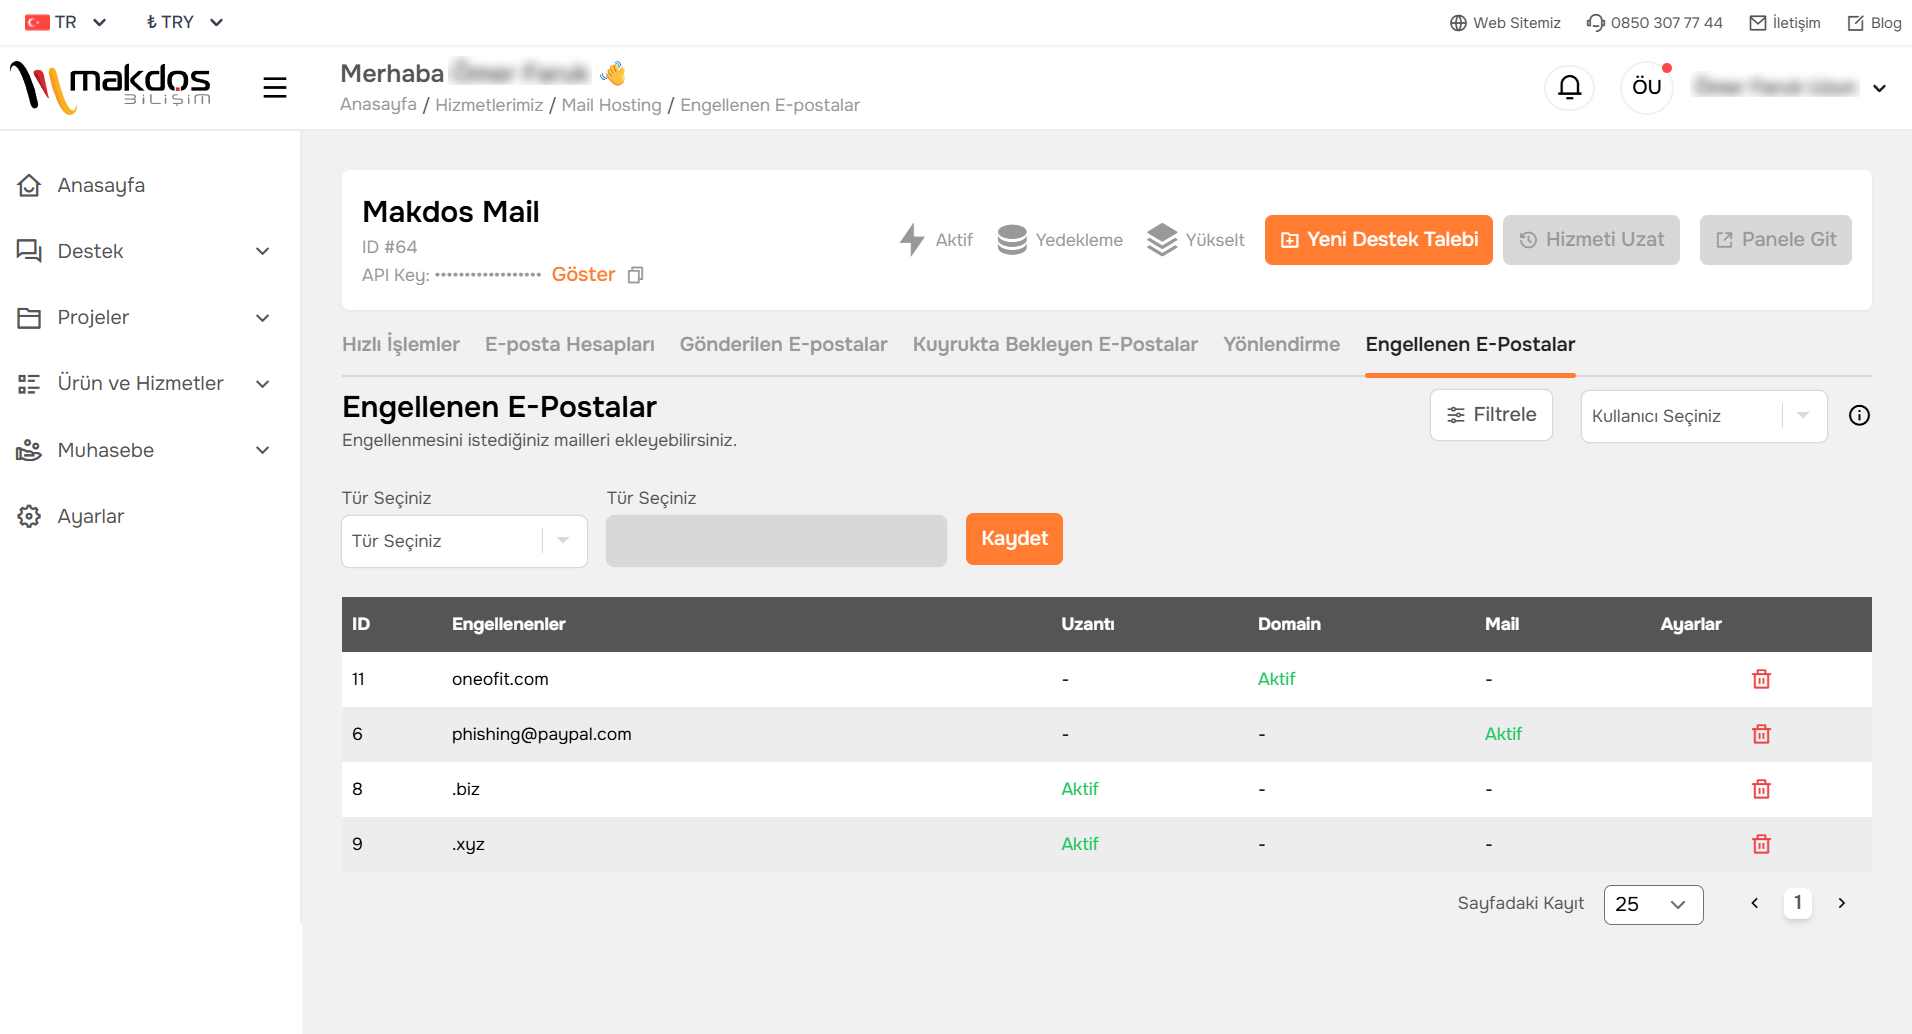Switch to Kuyrukta Bekleyen E-Postalar tab
This screenshot has width=1912, height=1034.
point(1055,344)
